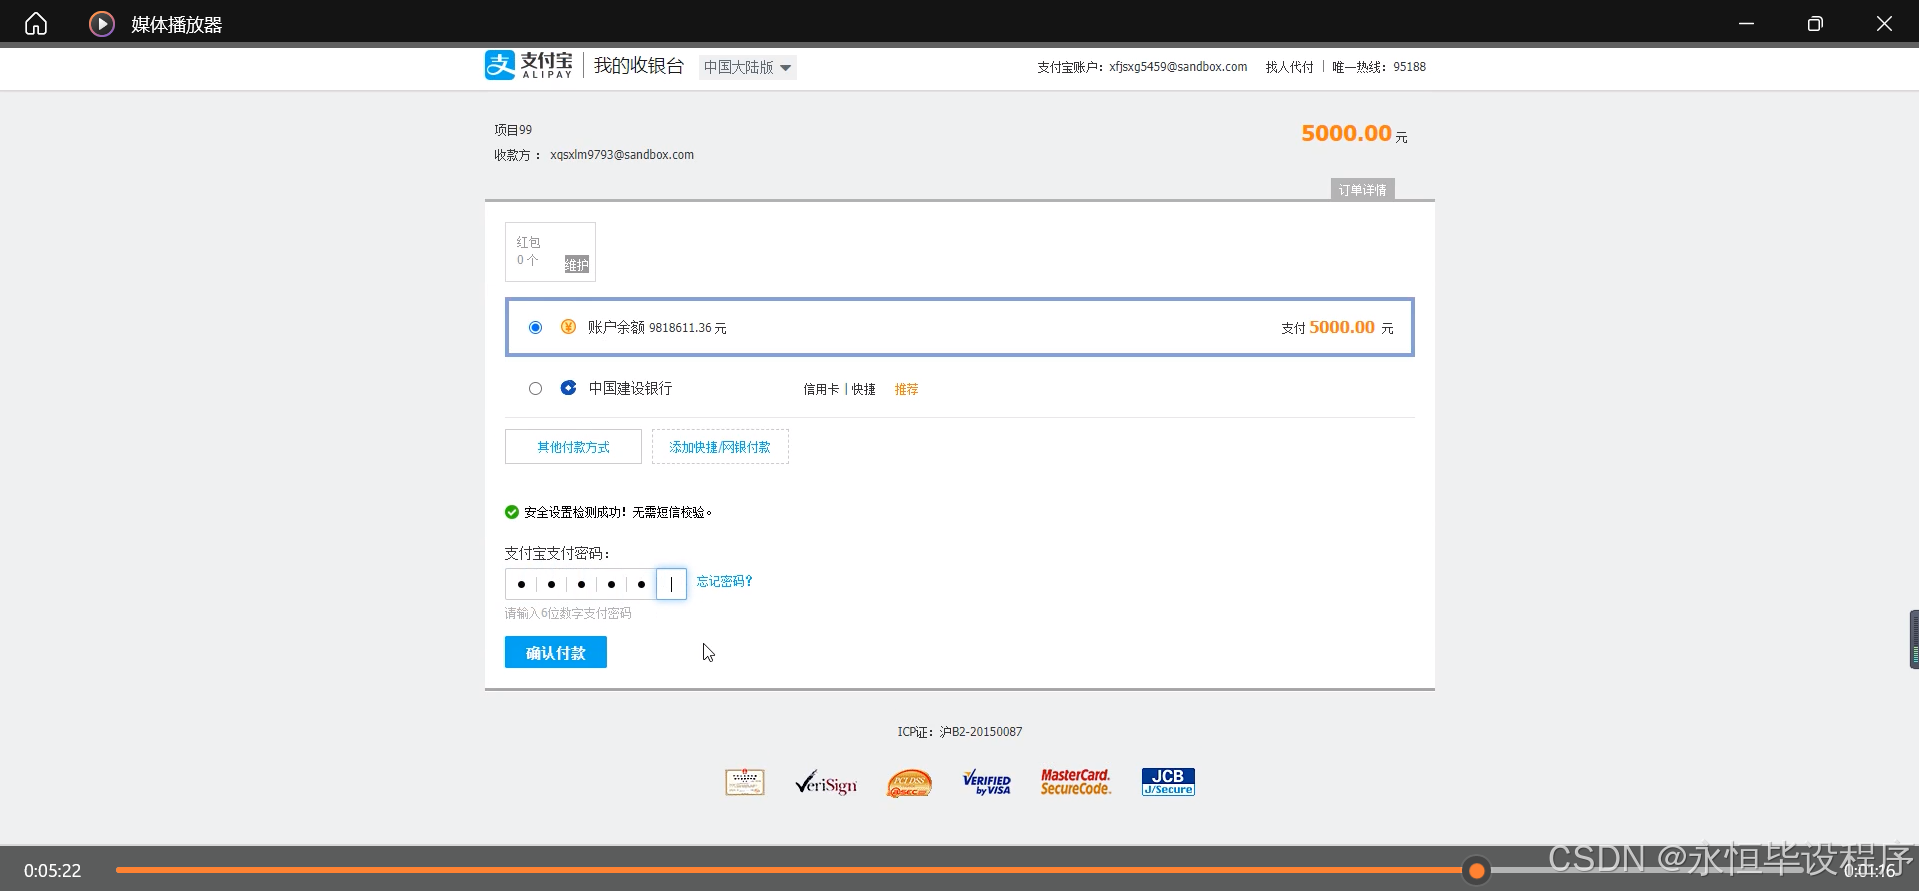Viewport: 1919px width, 891px height.
Task: Click the 项目99 order title
Action: click(x=513, y=130)
